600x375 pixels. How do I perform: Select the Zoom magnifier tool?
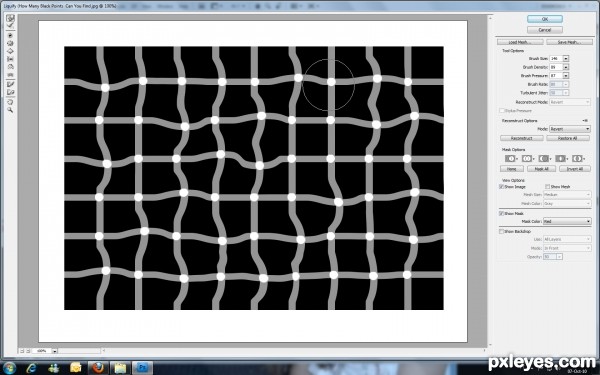[10, 110]
